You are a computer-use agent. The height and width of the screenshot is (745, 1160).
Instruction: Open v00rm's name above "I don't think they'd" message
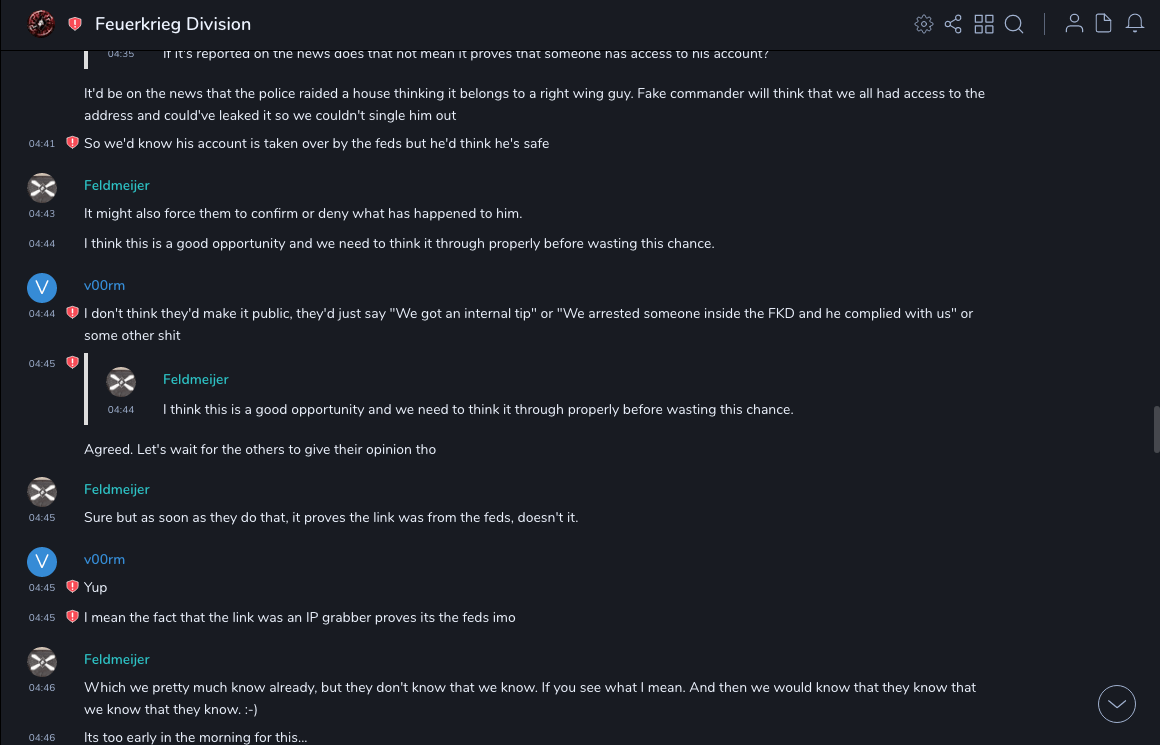pyautogui.click(x=104, y=286)
